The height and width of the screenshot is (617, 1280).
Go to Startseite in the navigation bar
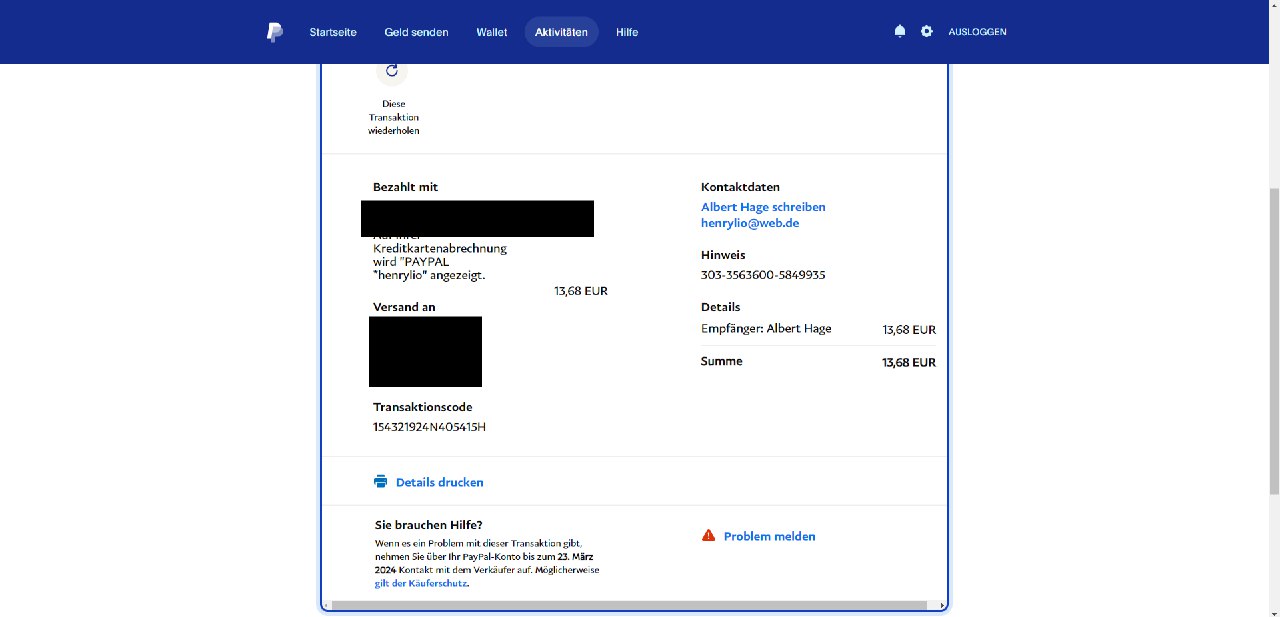(333, 32)
